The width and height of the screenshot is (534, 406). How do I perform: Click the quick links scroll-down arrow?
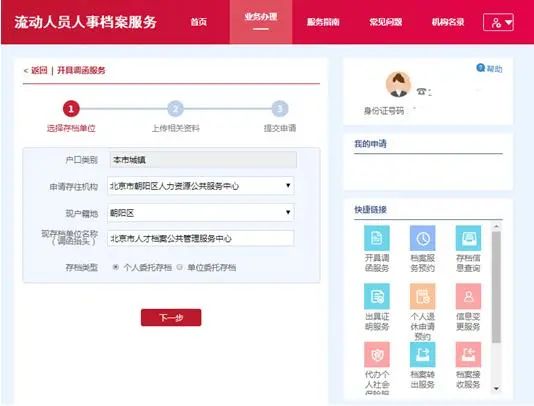tap(496, 388)
